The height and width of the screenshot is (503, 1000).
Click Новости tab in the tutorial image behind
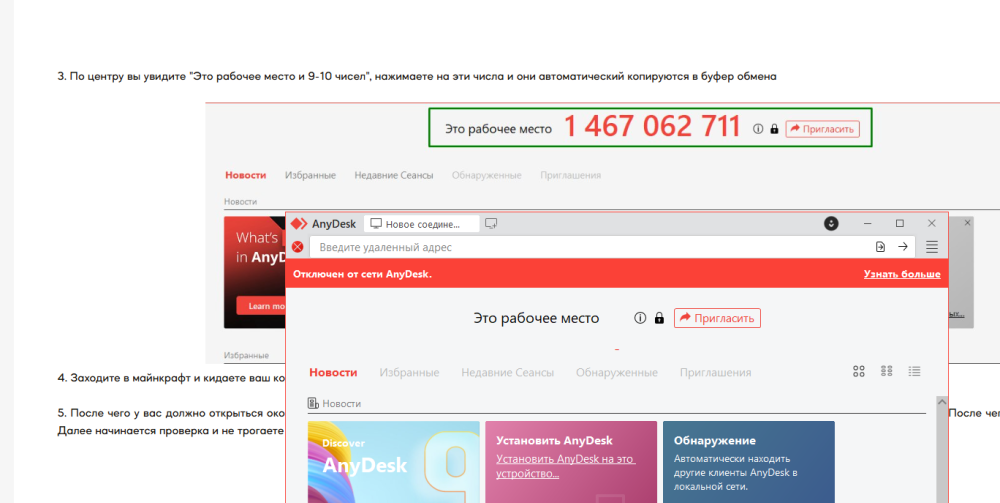(x=246, y=175)
